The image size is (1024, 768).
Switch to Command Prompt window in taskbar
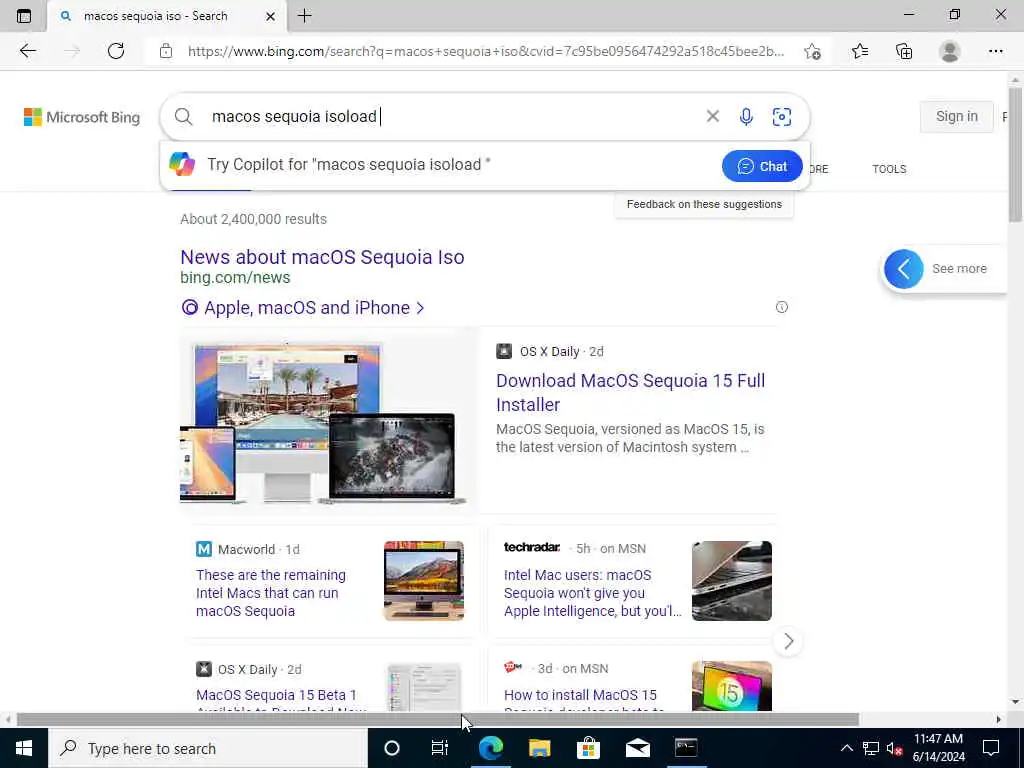[686, 748]
